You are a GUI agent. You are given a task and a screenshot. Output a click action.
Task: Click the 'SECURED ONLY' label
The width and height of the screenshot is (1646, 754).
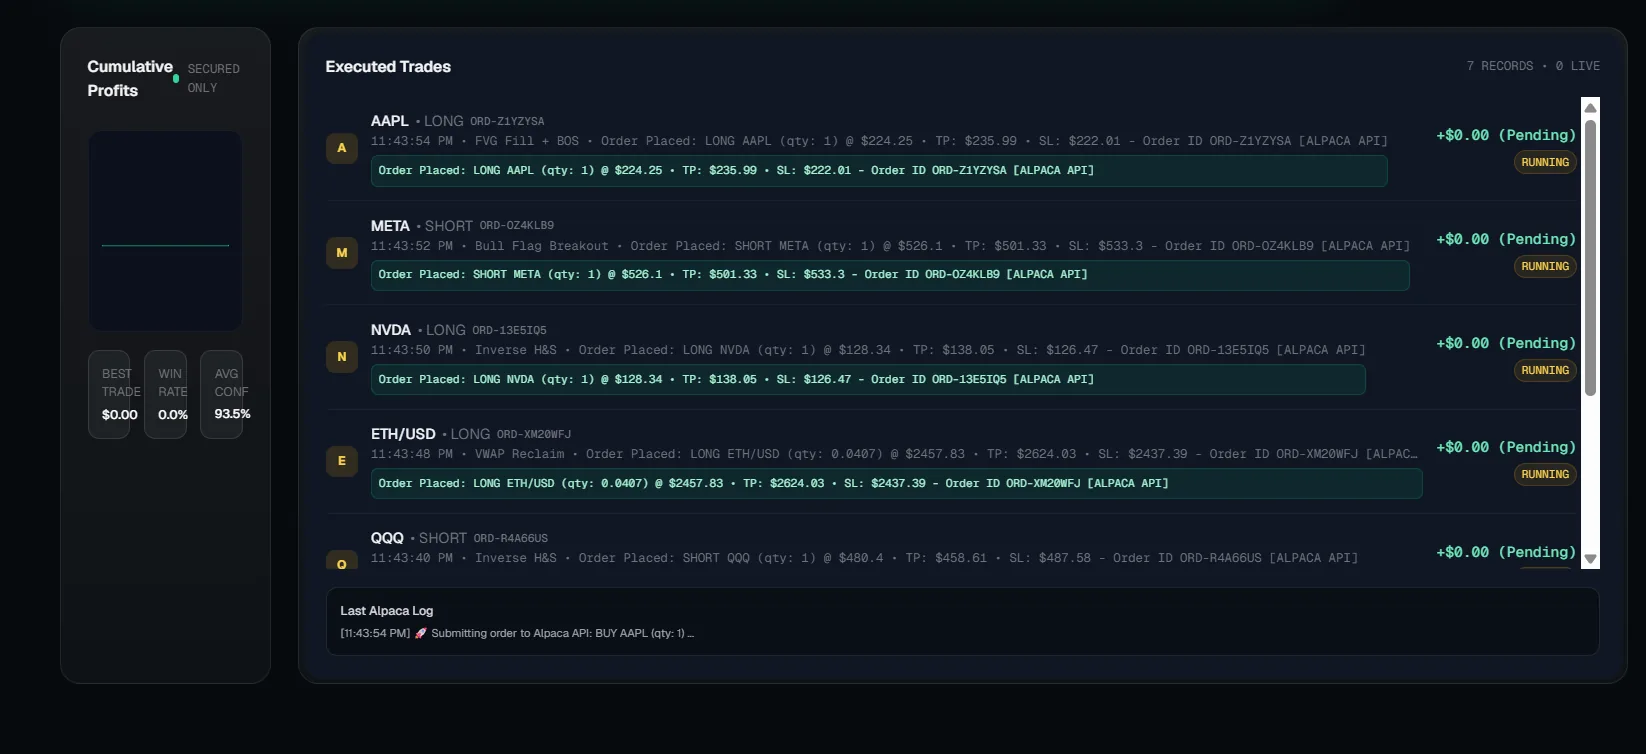pos(214,78)
